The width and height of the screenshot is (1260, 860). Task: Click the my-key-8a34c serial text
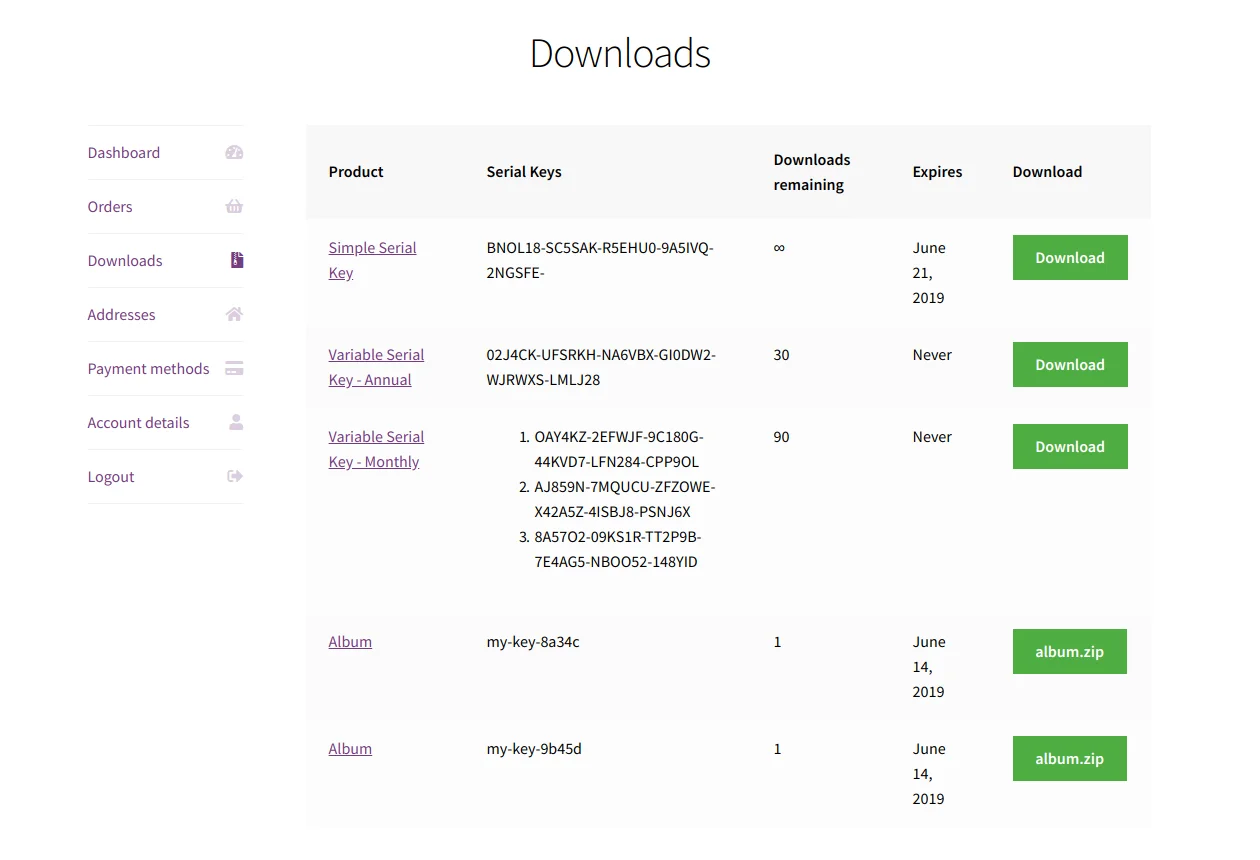click(x=533, y=642)
